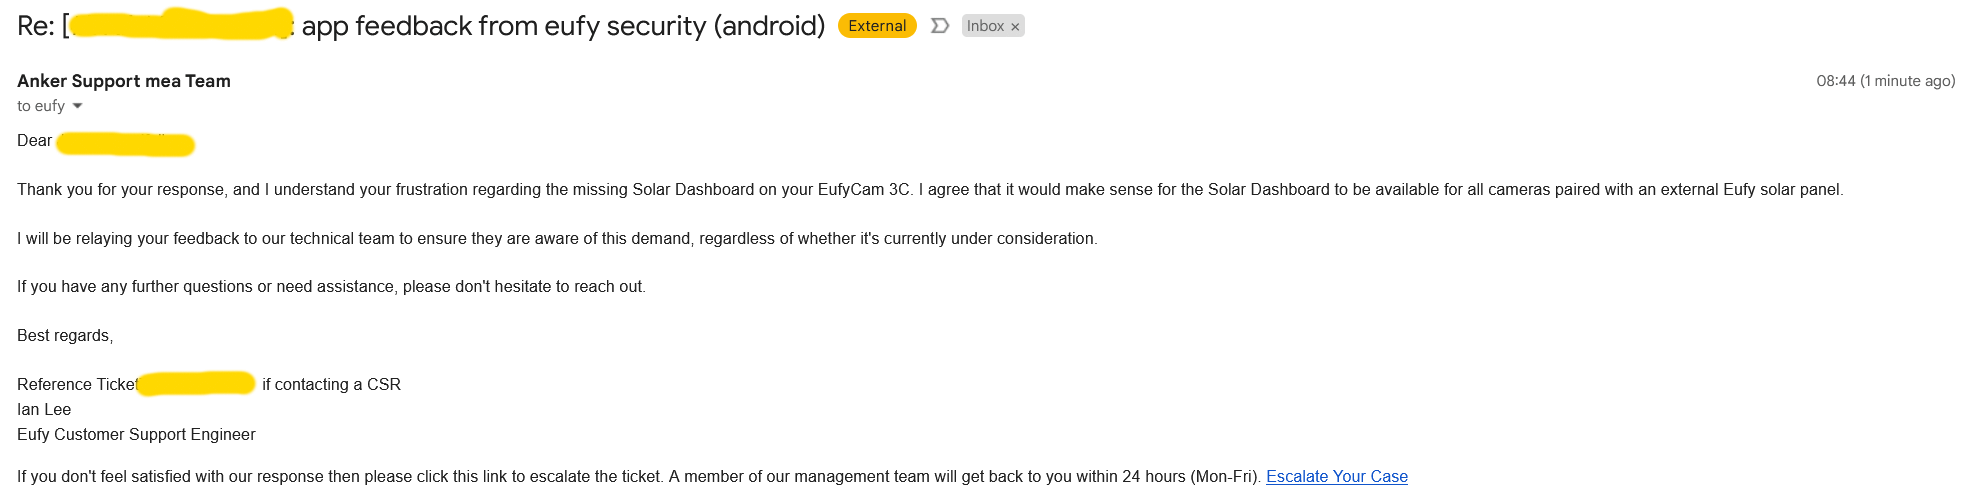1963x501 pixels.
Task: Click the Inbox label chip
Action: pyautogui.click(x=985, y=26)
